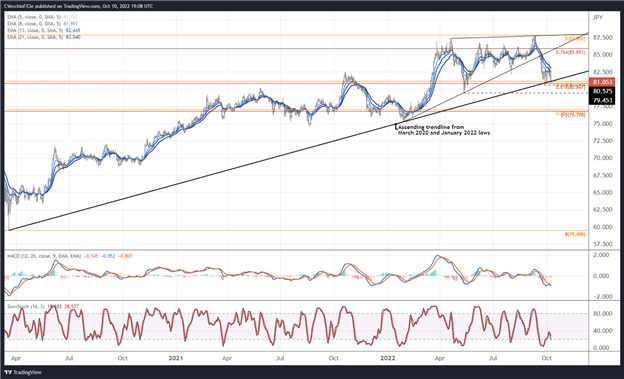Click the 0 (59.490) Fibonacci level label

click(x=575, y=234)
